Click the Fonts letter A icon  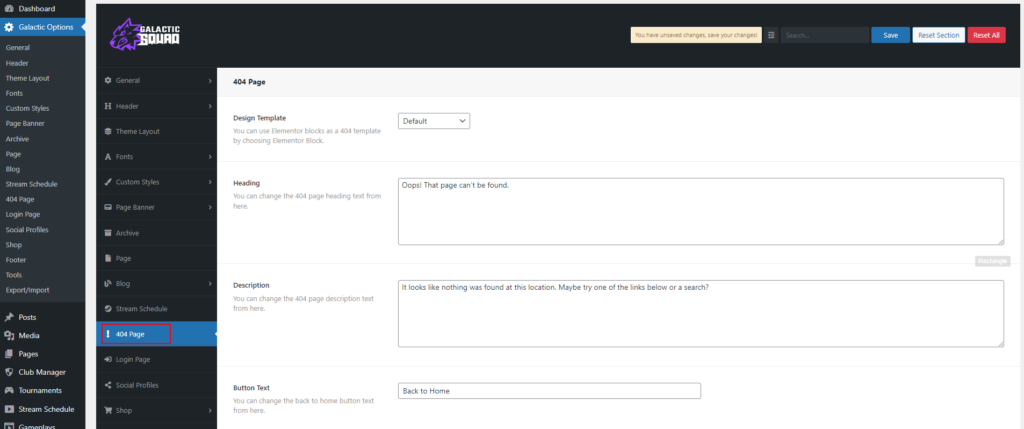click(108, 157)
